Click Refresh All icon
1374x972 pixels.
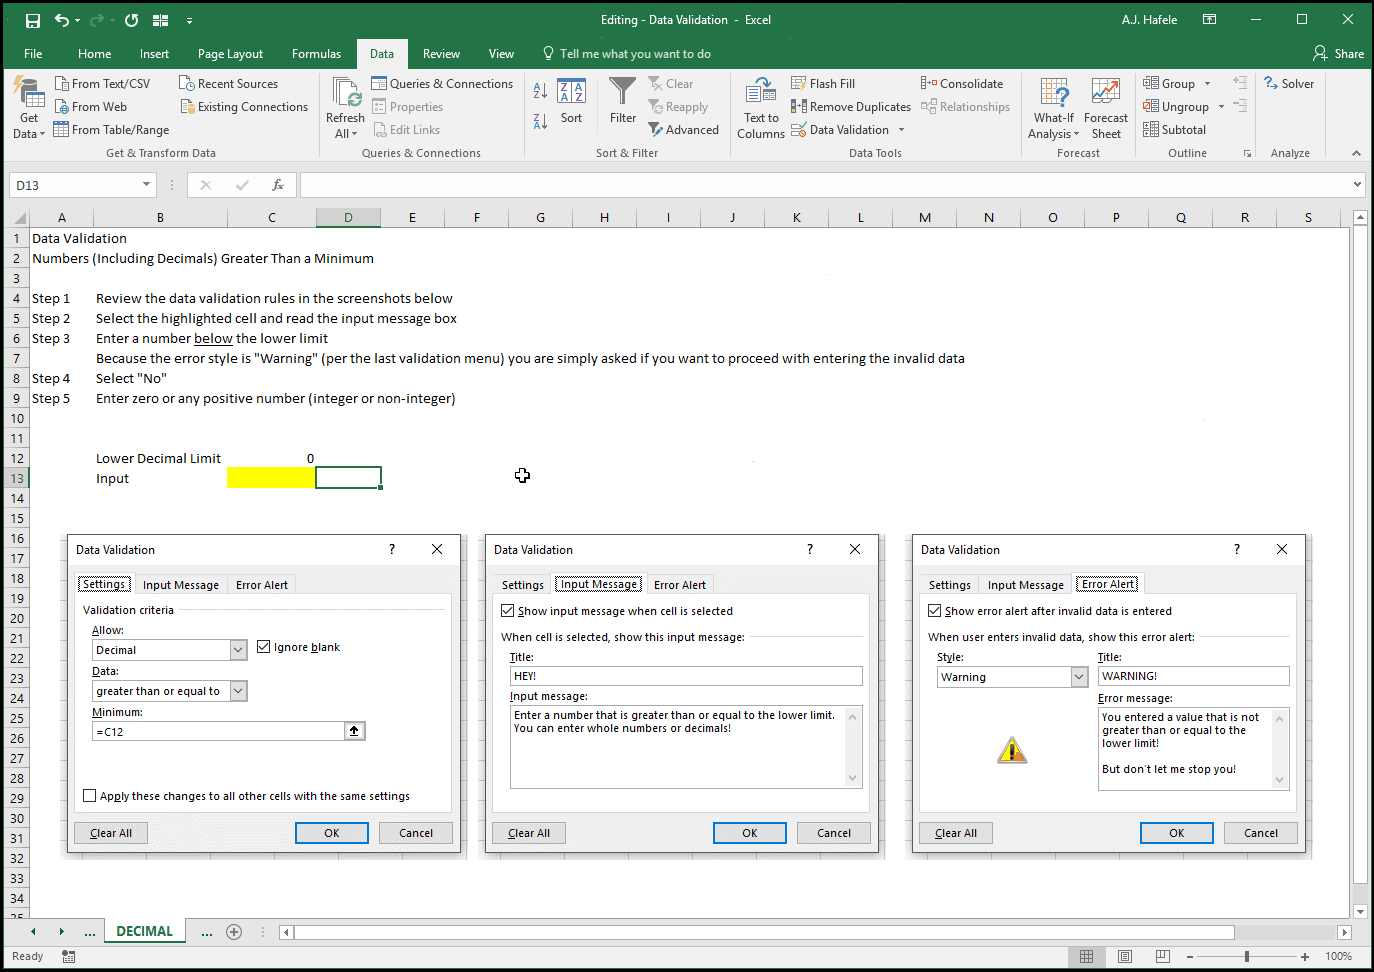click(x=346, y=108)
